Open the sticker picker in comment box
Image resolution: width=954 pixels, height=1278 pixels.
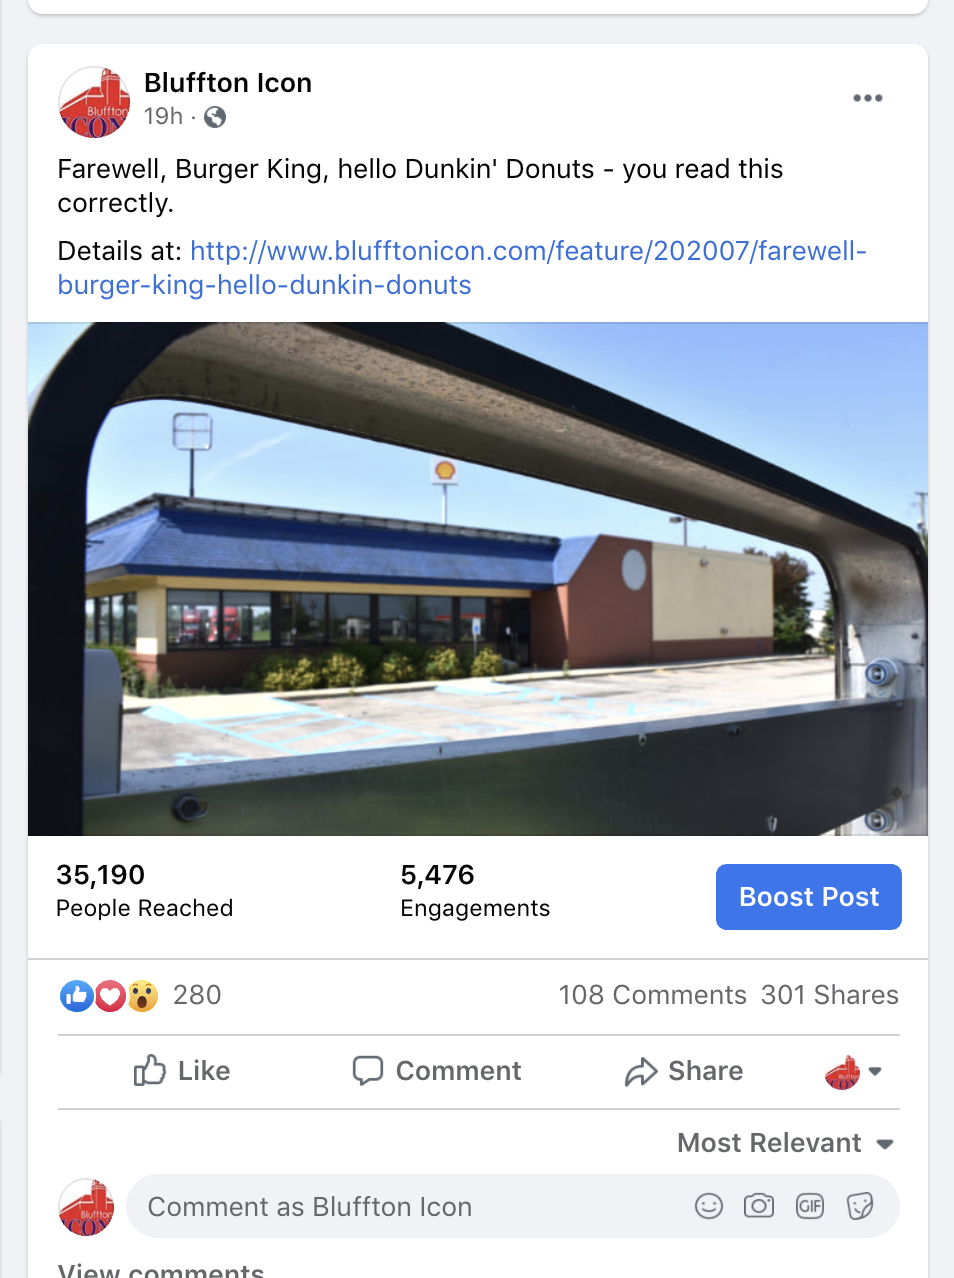tap(860, 1206)
